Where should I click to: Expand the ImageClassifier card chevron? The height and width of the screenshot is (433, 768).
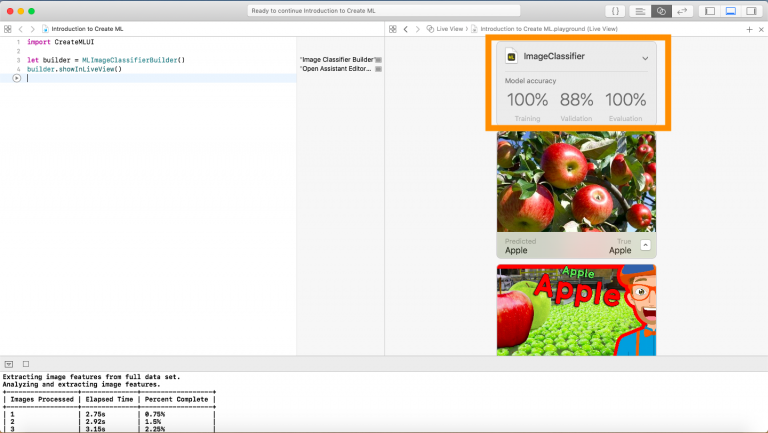point(644,58)
